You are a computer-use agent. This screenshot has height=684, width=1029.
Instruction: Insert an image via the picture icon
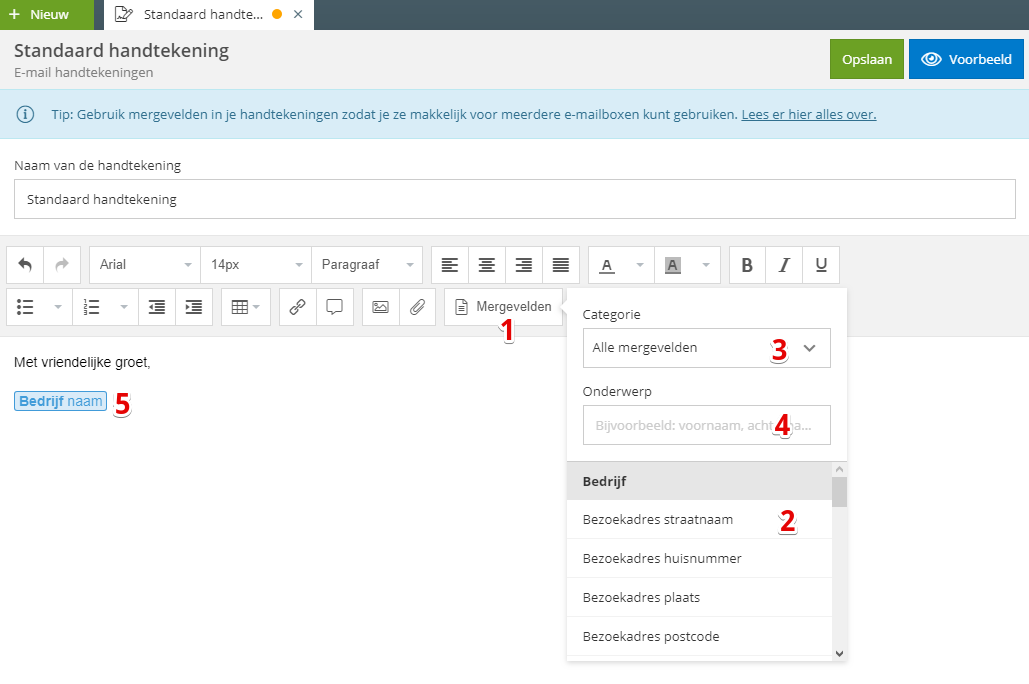pyautogui.click(x=381, y=307)
